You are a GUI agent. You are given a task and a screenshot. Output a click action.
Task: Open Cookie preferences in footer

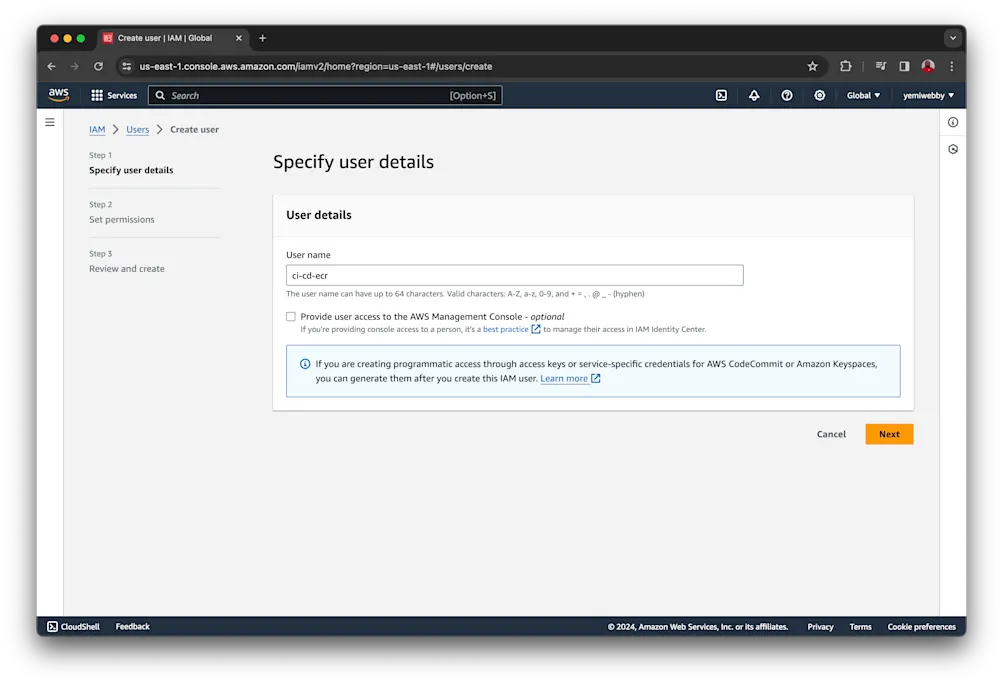click(921, 627)
